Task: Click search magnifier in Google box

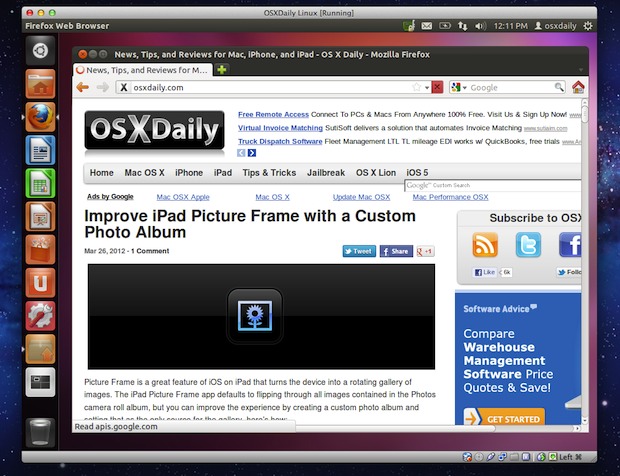Action: tap(559, 87)
